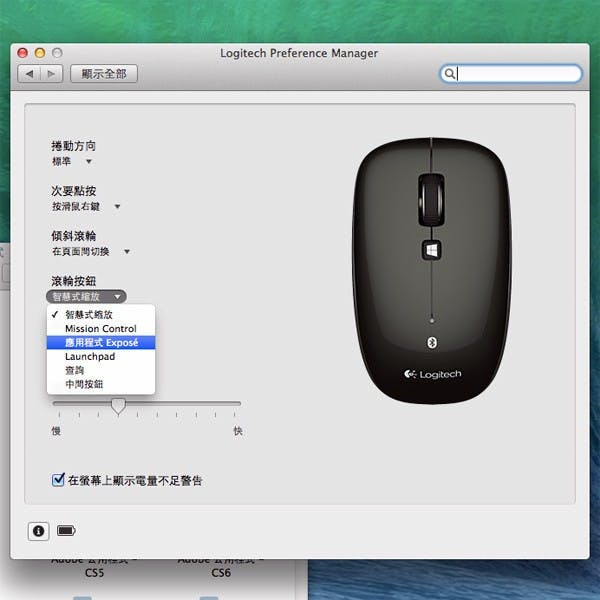Click the CS5 label in the background window
The image size is (600, 600).
tap(94, 573)
